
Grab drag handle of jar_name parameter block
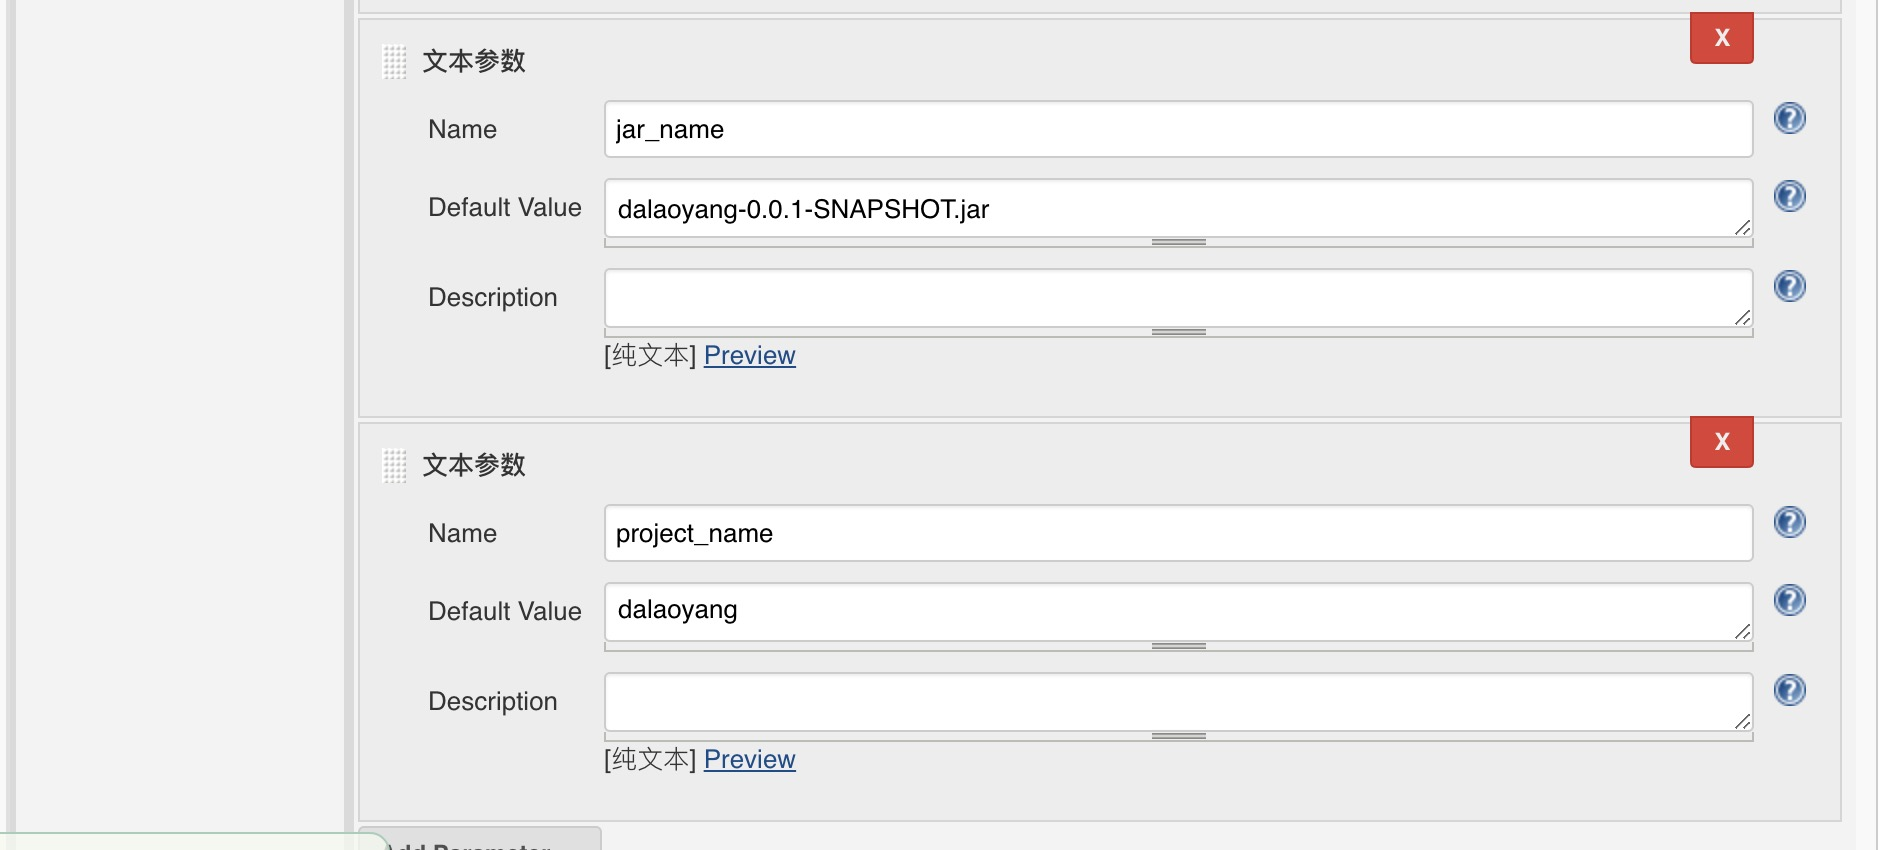click(x=395, y=62)
